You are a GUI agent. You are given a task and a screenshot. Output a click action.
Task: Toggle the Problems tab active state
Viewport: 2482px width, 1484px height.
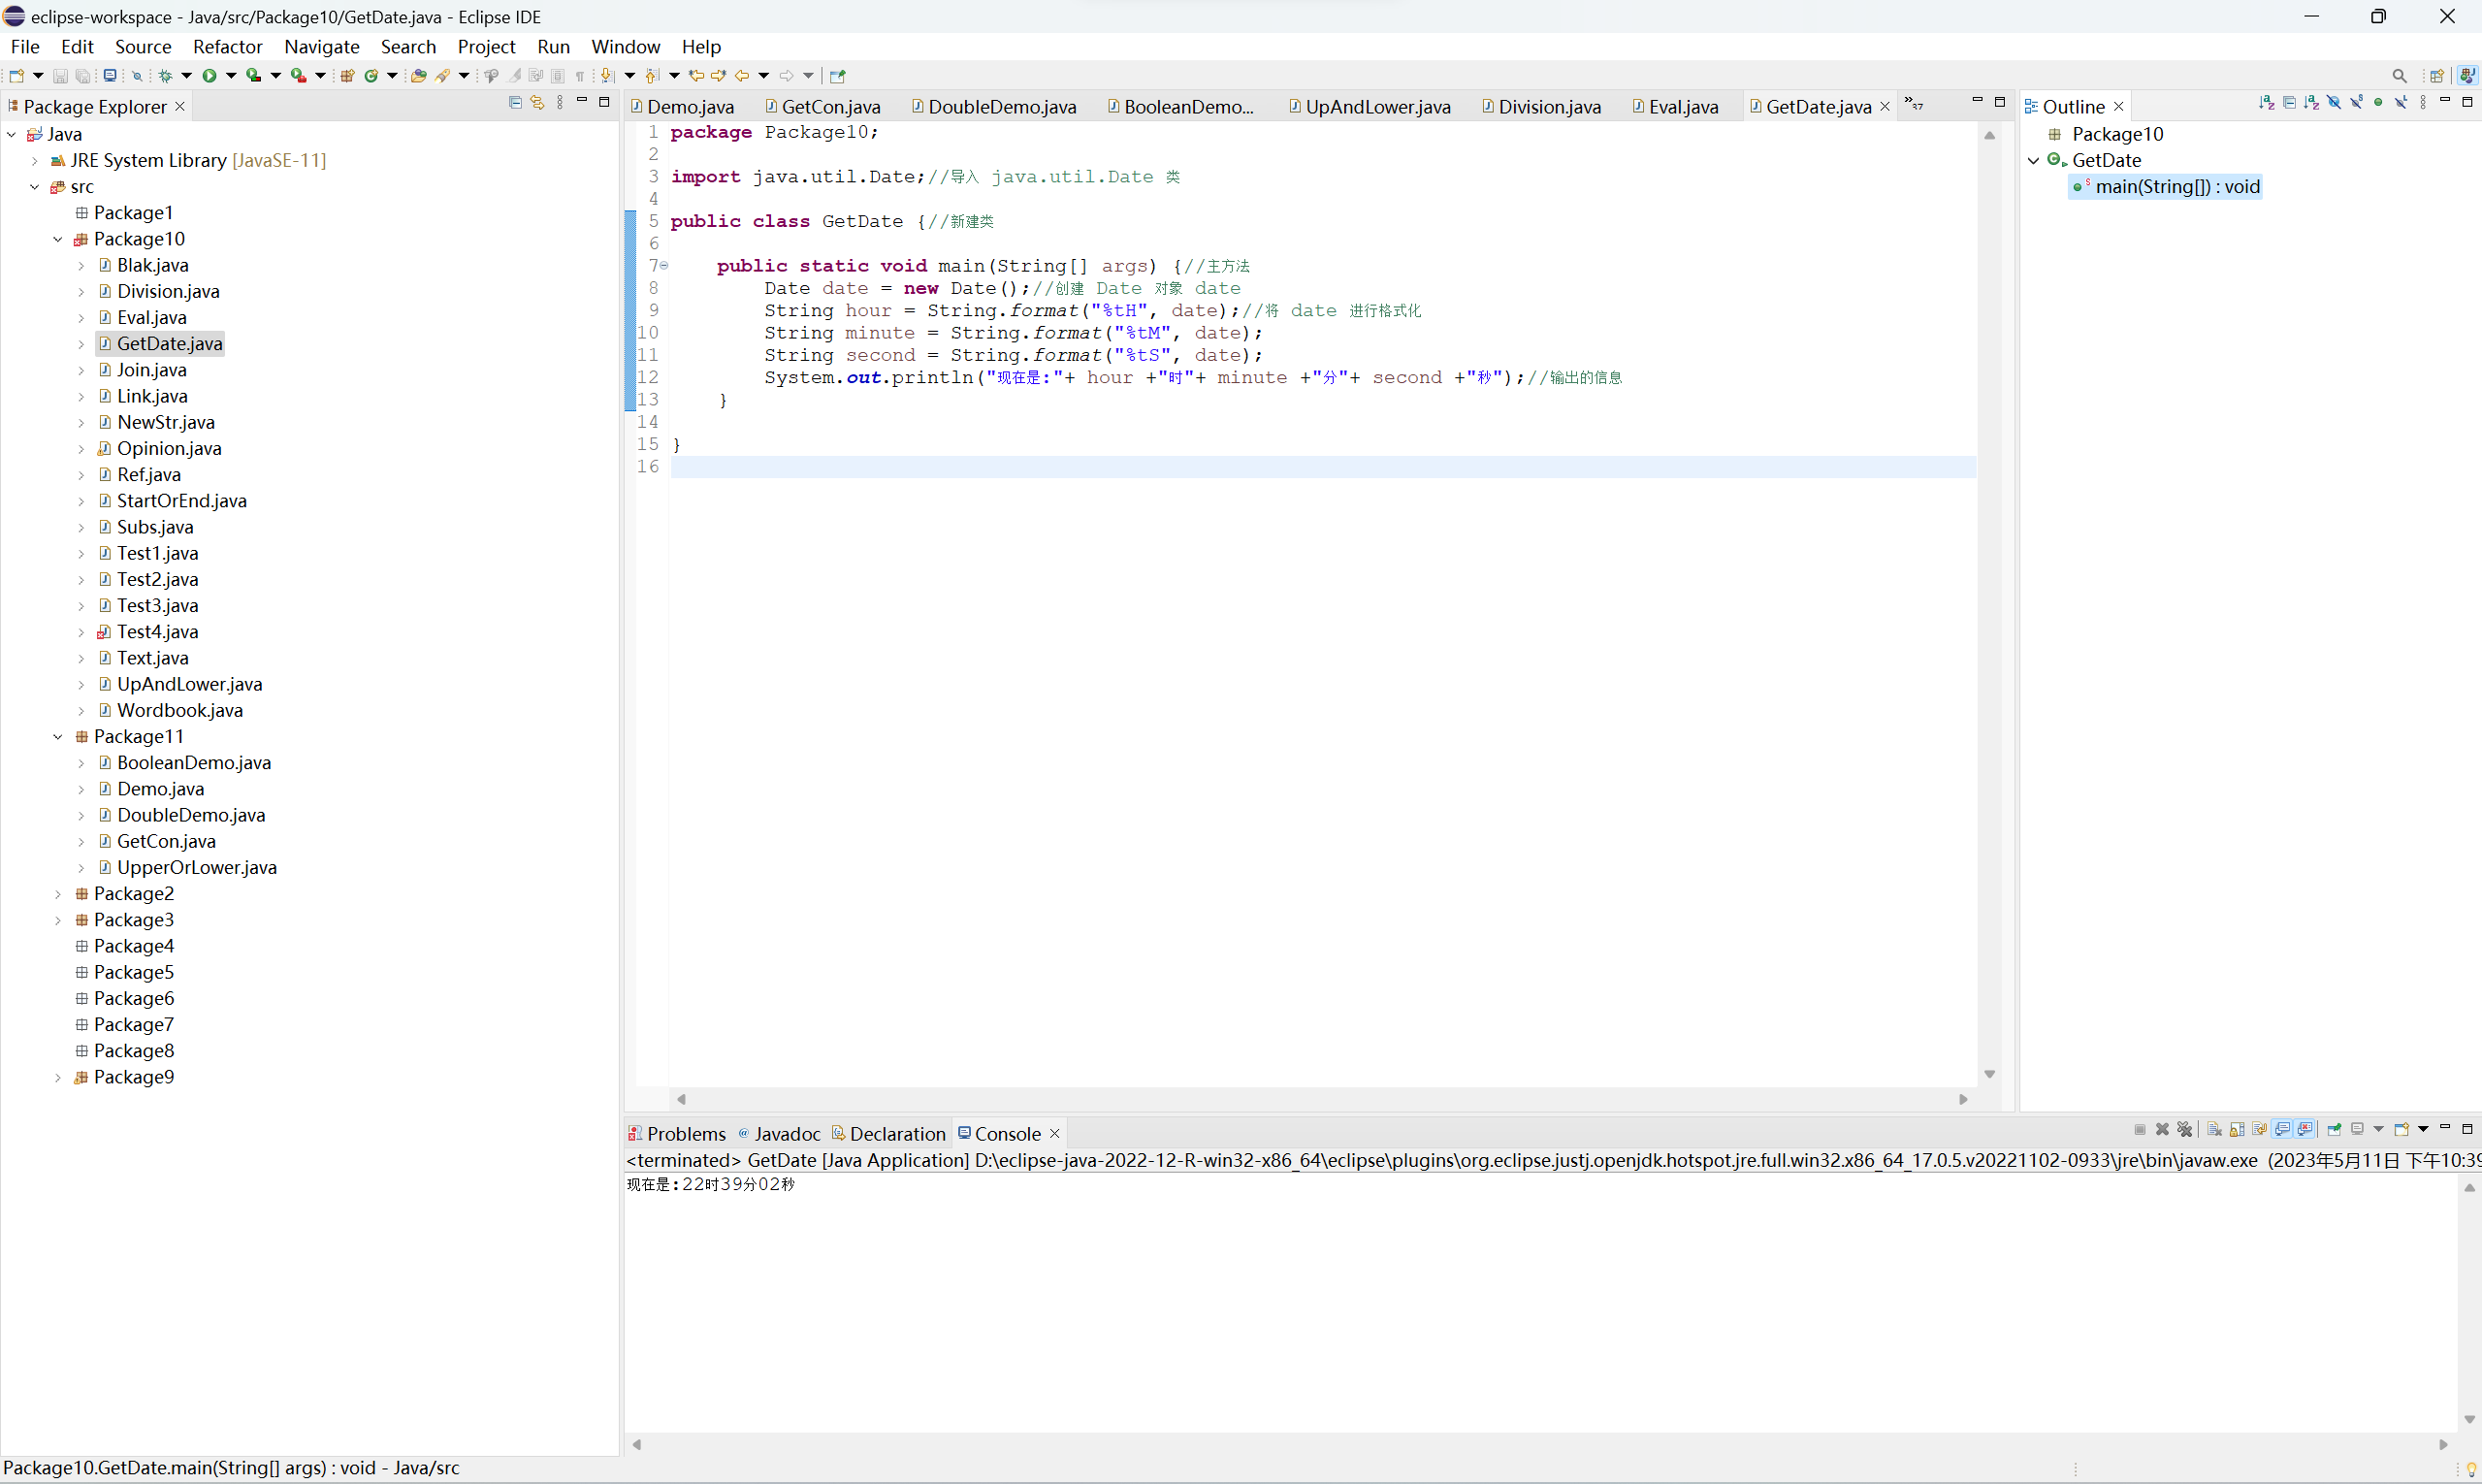pos(678,1133)
